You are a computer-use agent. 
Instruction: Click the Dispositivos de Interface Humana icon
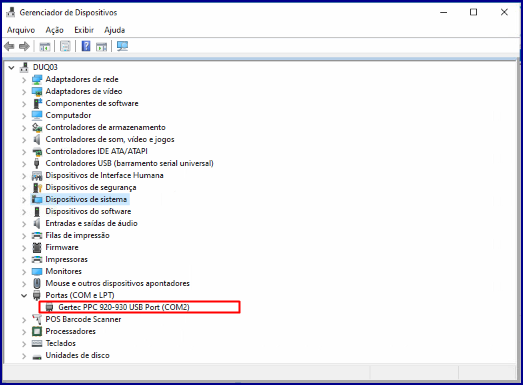pos(37,175)
